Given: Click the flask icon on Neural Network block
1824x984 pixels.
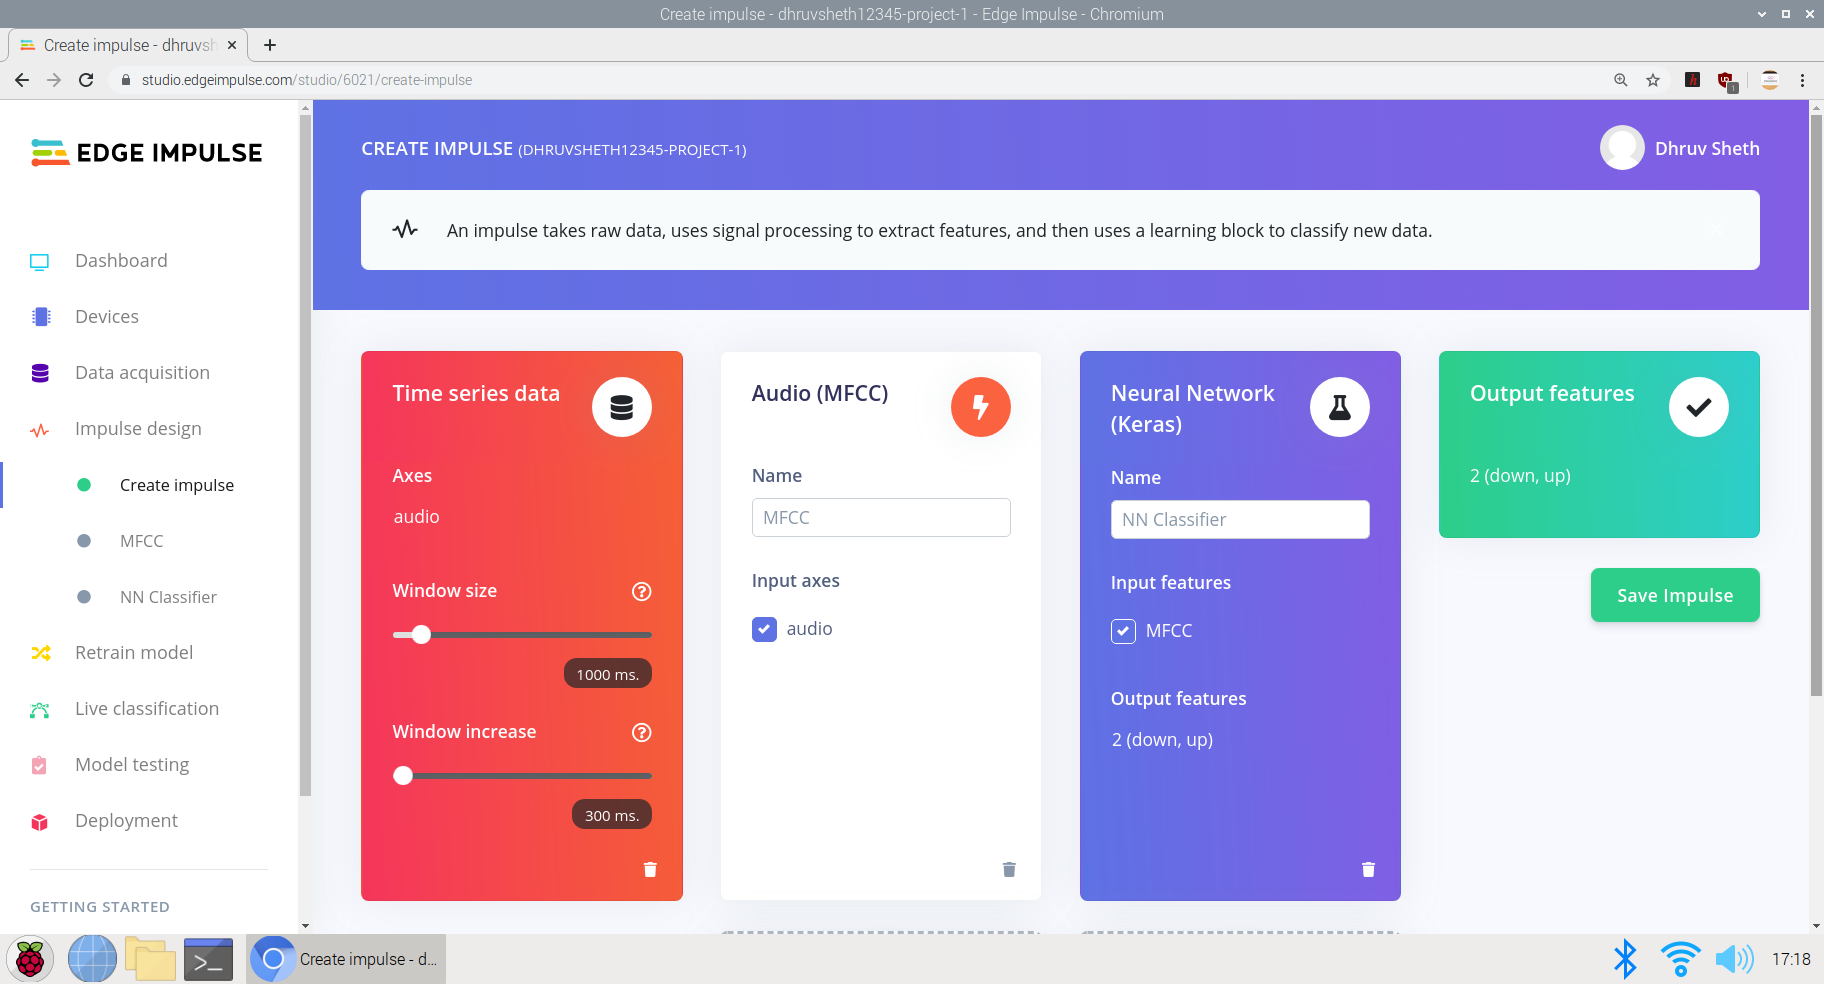Looking at the screenshot, I should click(1339, 407).
